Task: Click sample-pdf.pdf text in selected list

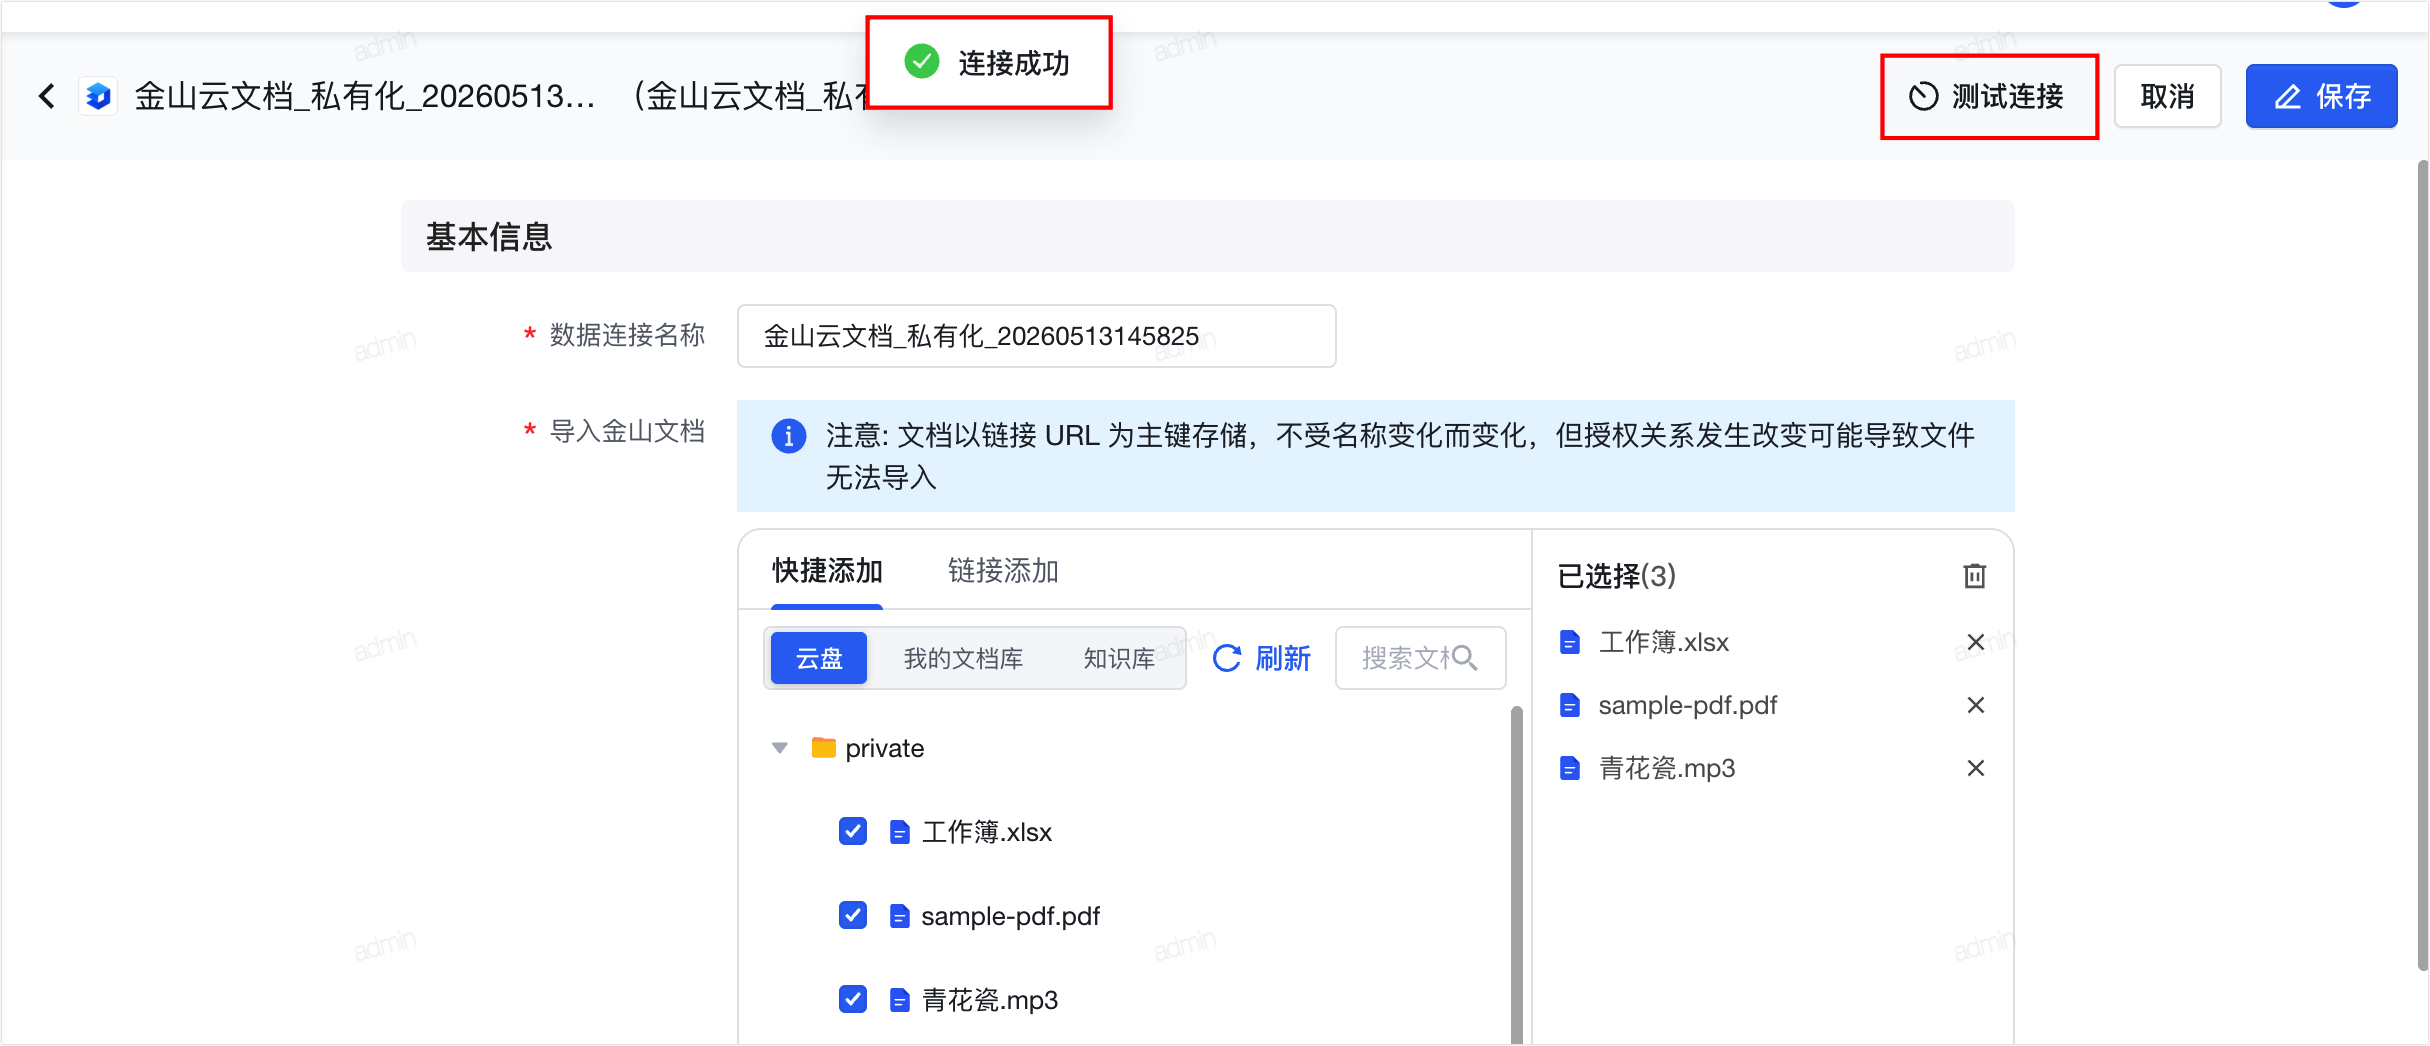Action: click(1687, 705)
